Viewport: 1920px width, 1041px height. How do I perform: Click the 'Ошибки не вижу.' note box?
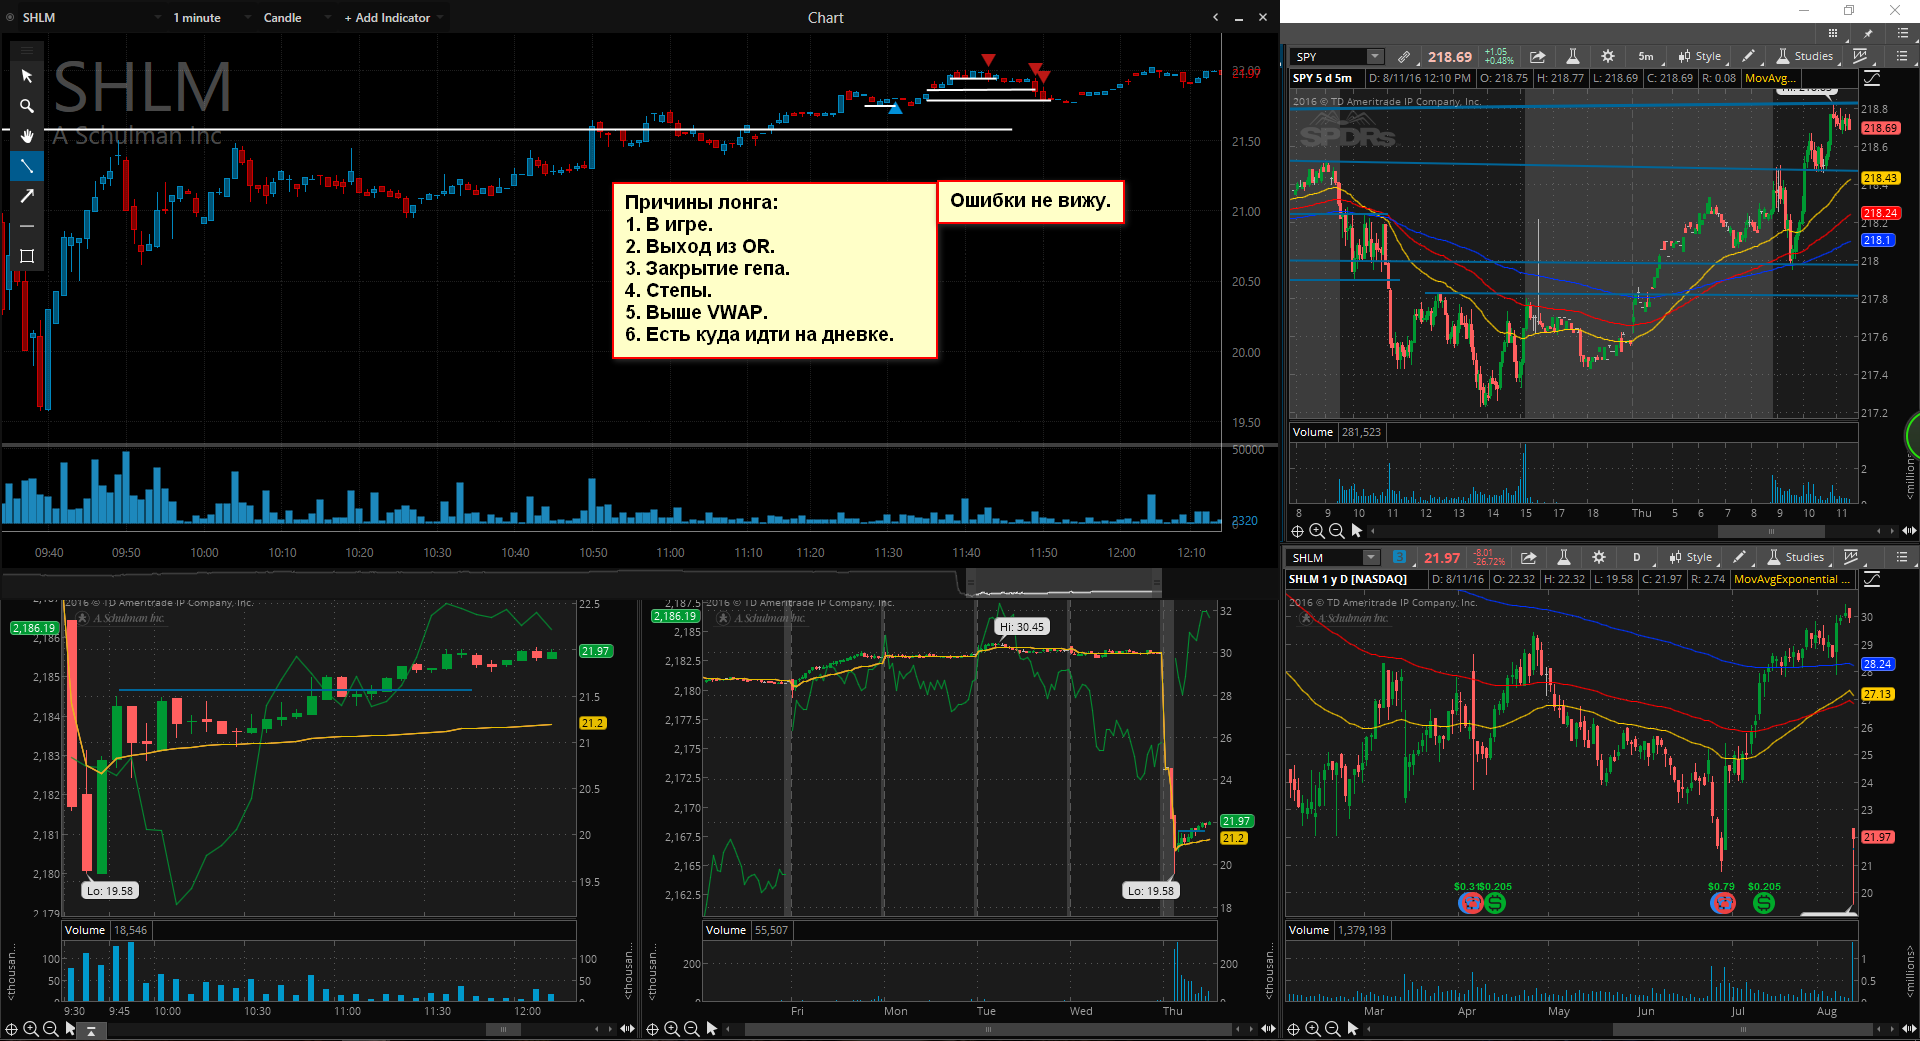coord(1030,201)
